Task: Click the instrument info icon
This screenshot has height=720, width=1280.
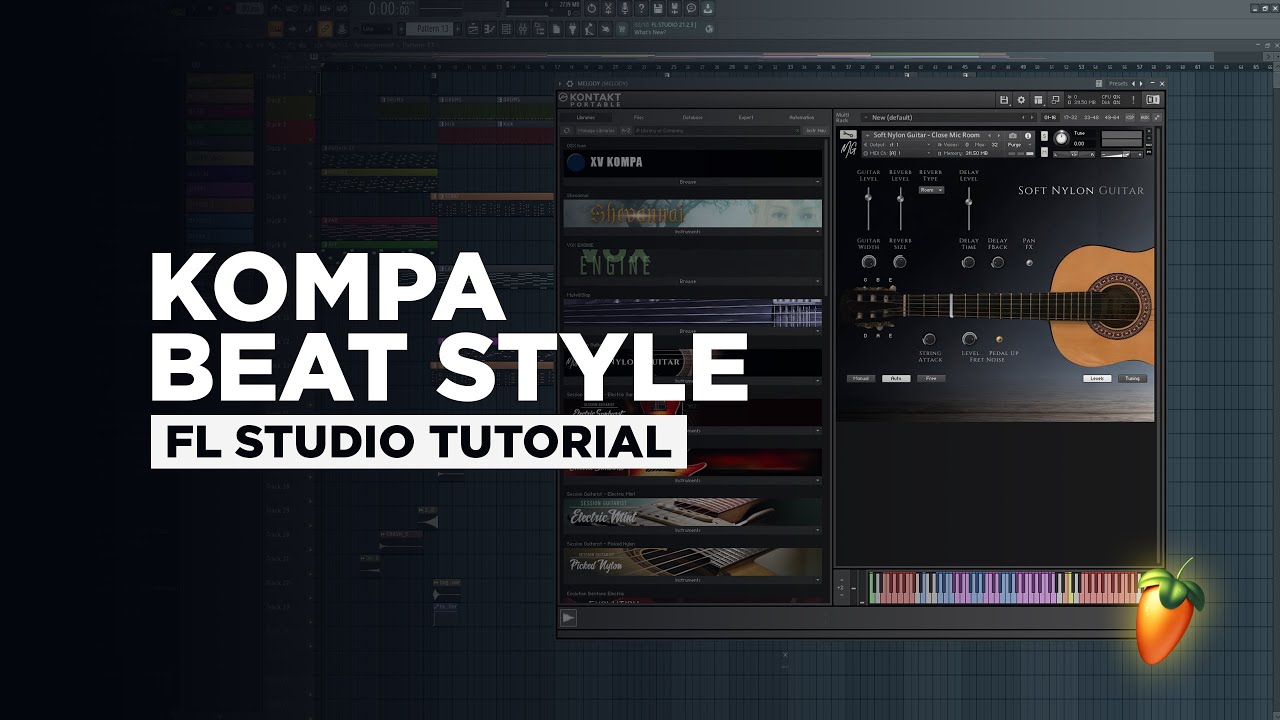Action: [1028, 135]
